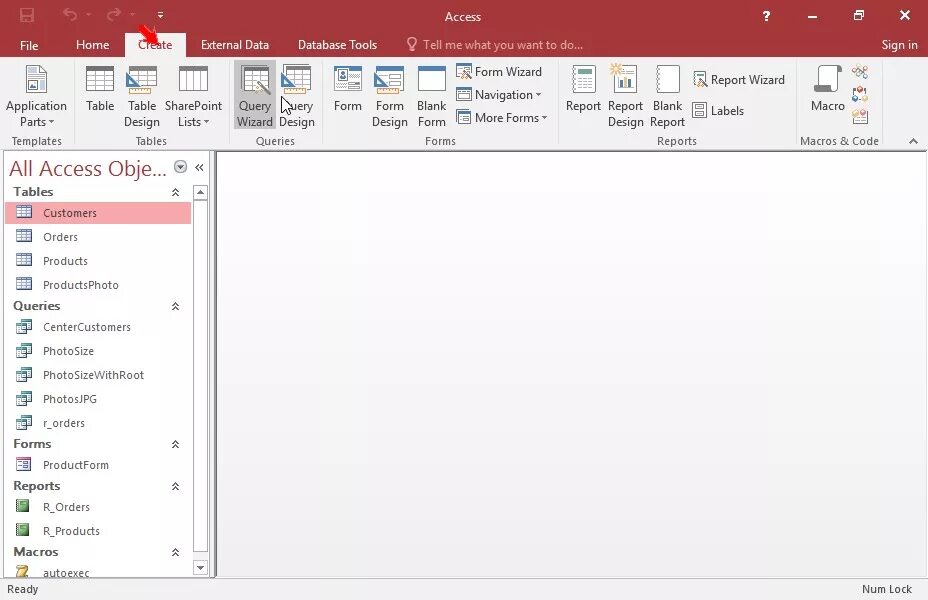This screenshot has width=928, height=600.
Task: Open Customize Quick Access Toolbar dropdown
Action: [160, 15]
